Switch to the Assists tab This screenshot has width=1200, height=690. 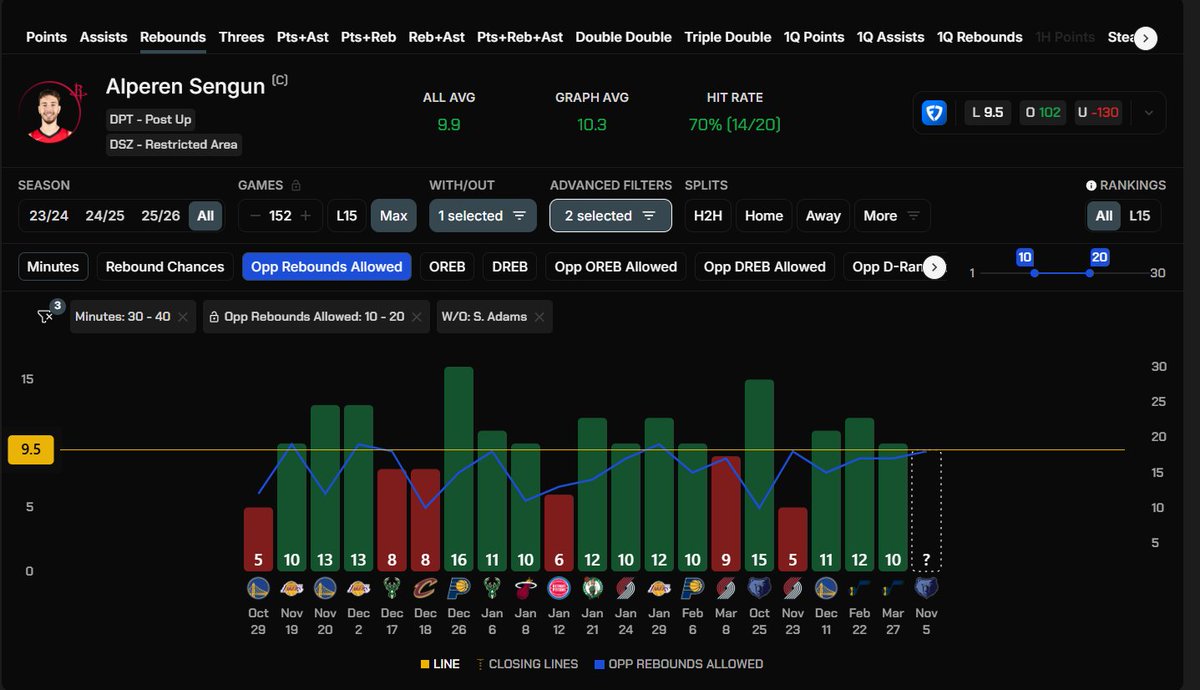pos(104,37)
